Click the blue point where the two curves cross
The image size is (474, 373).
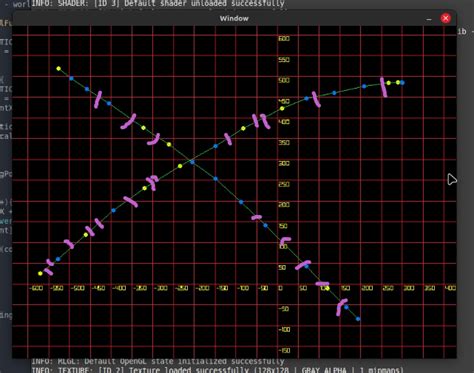[192, 162]
